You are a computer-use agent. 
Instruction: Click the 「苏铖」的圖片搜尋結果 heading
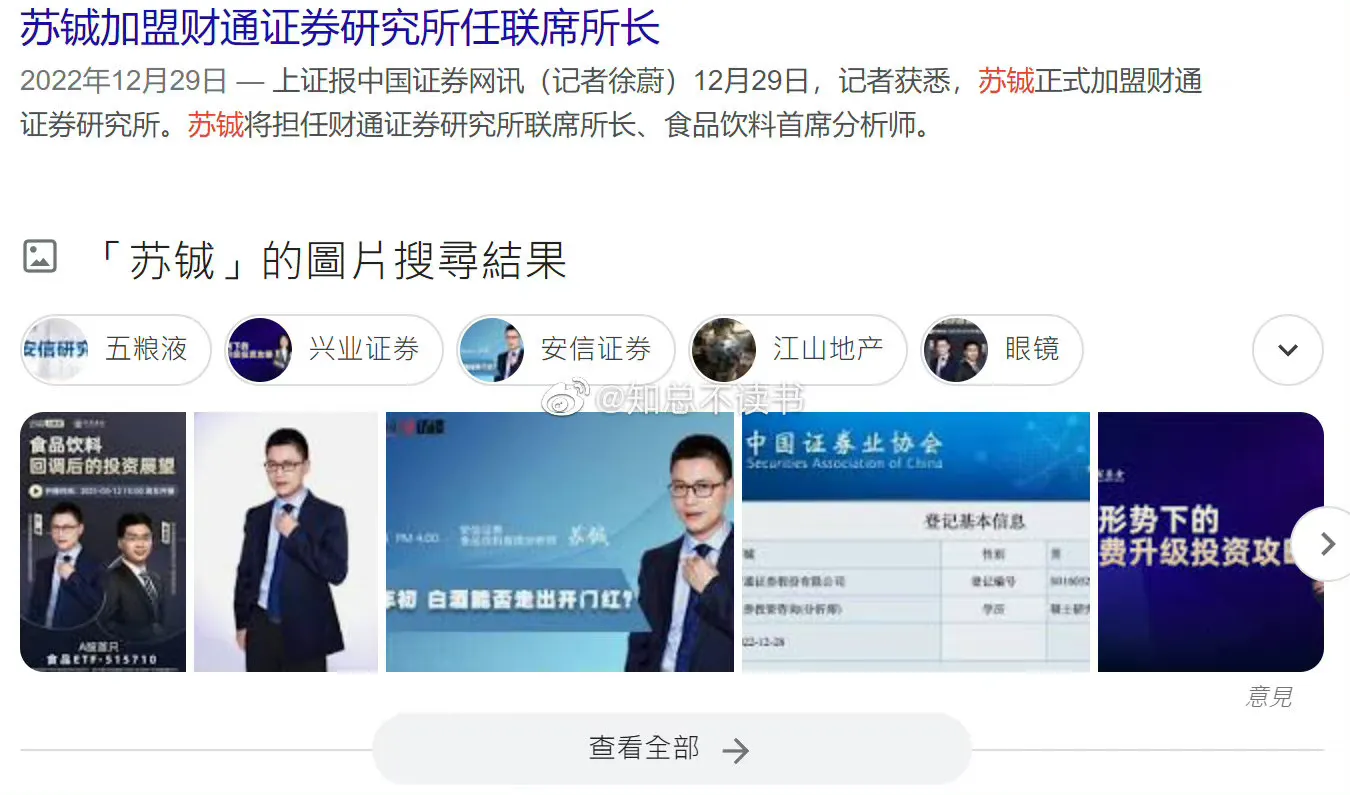tap(331, 260)
